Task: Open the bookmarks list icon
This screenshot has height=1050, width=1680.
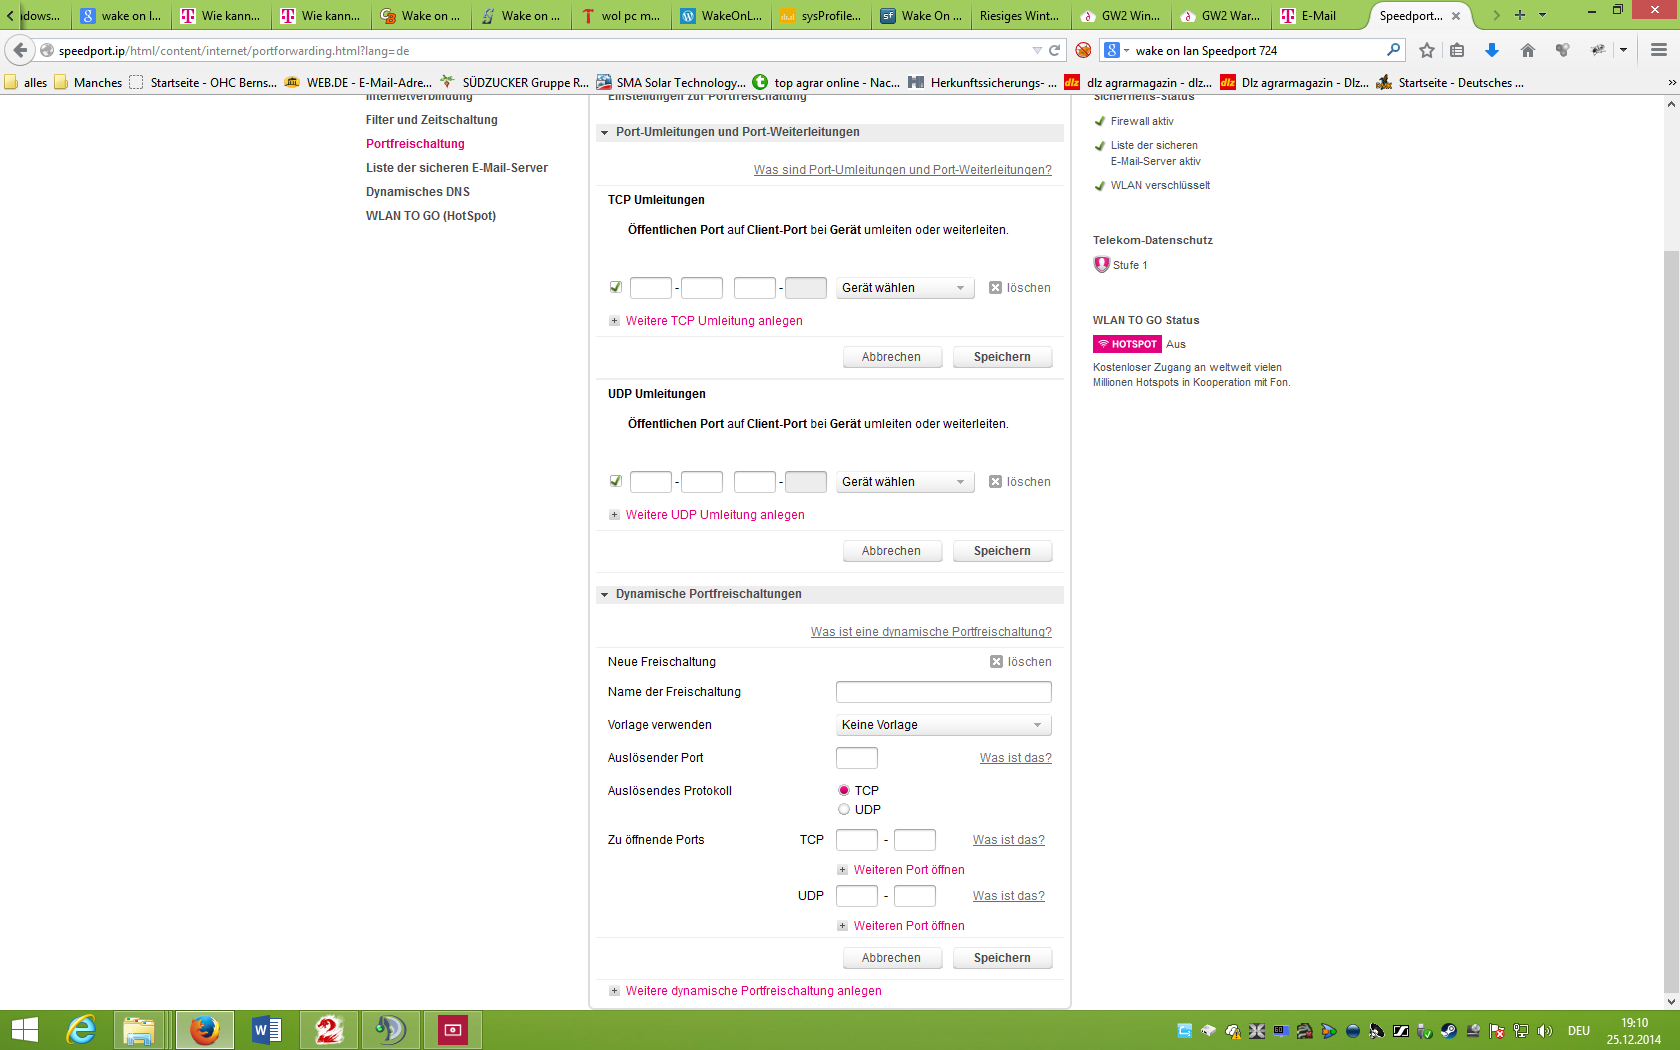Action: (1457, 50)
